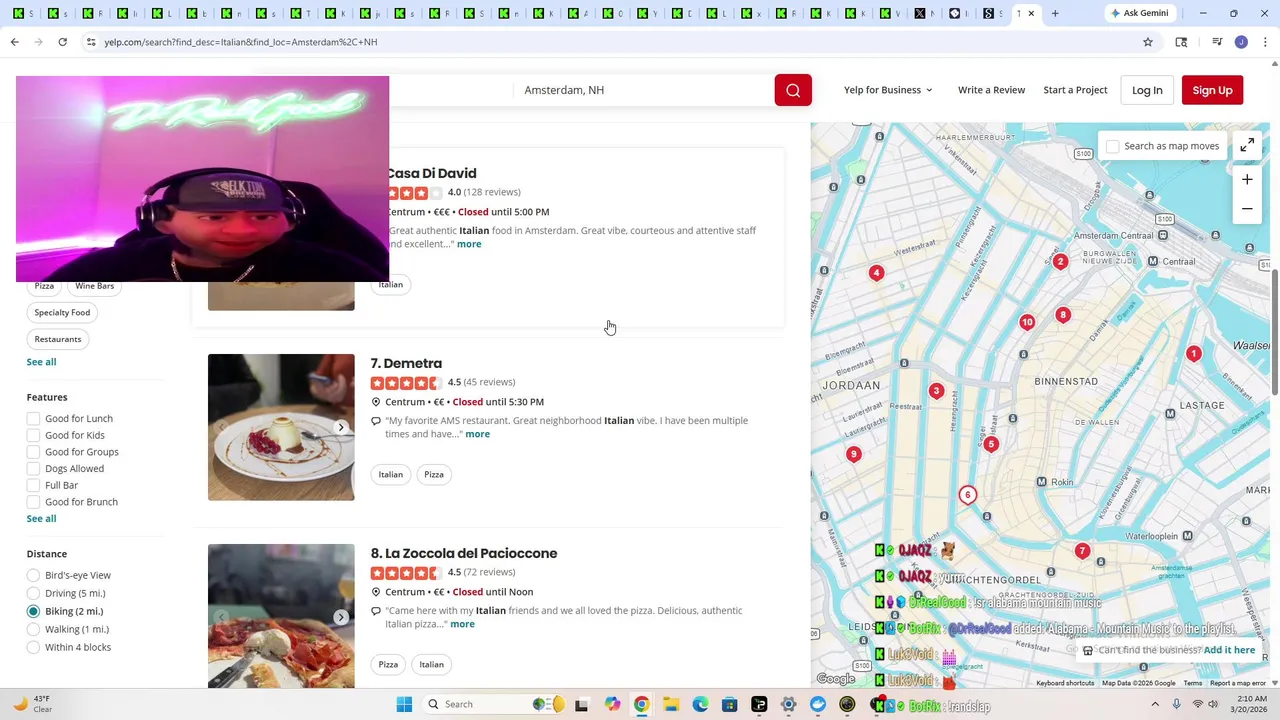Select Driving (5 mi.) distance

pos(33,593)
